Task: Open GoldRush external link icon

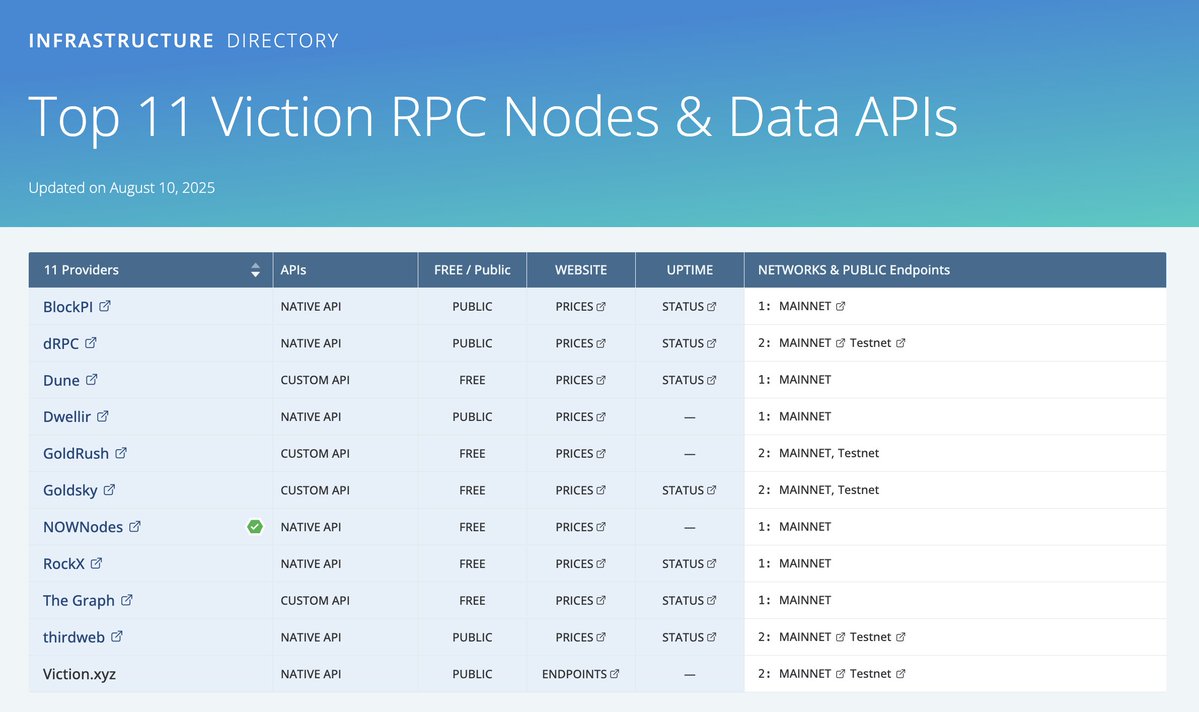Action: [x=121, y=453]
